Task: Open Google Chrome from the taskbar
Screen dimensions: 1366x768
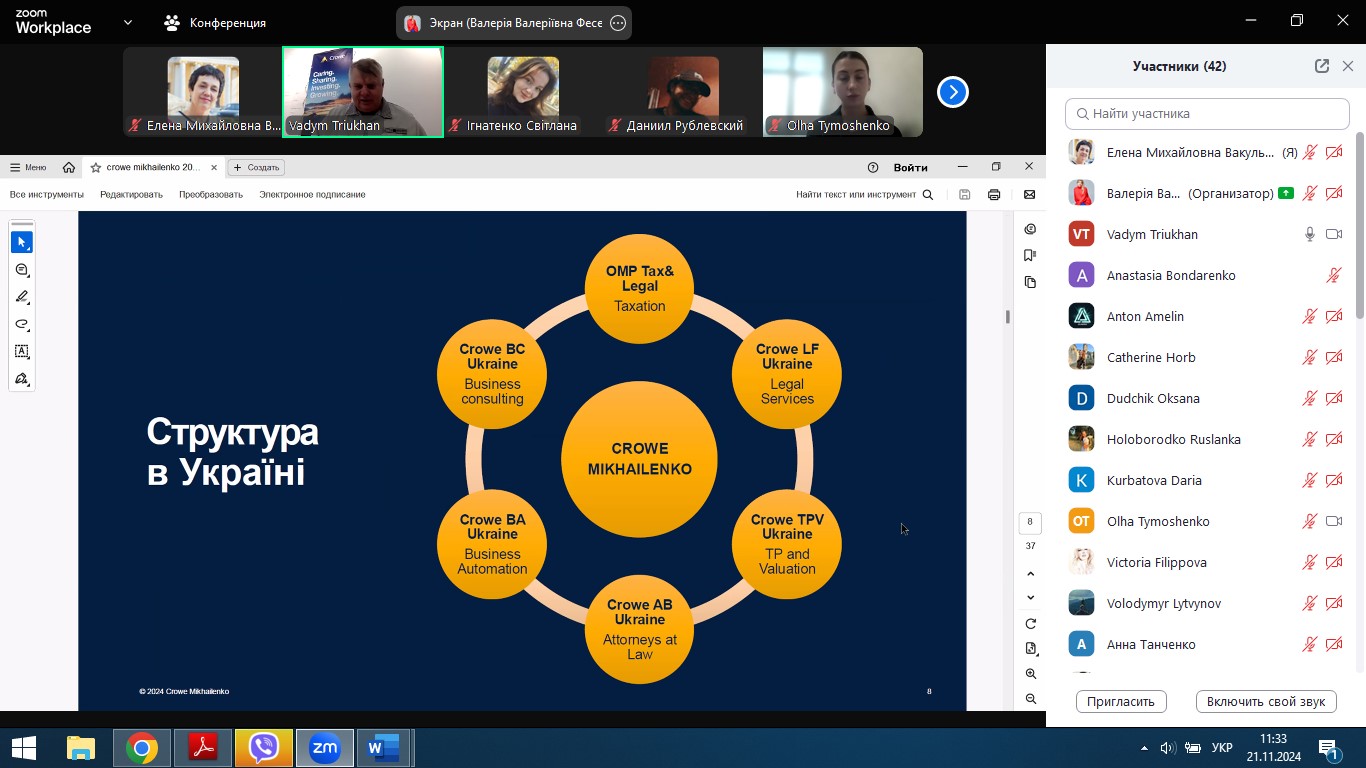Action: click(142, 748)
